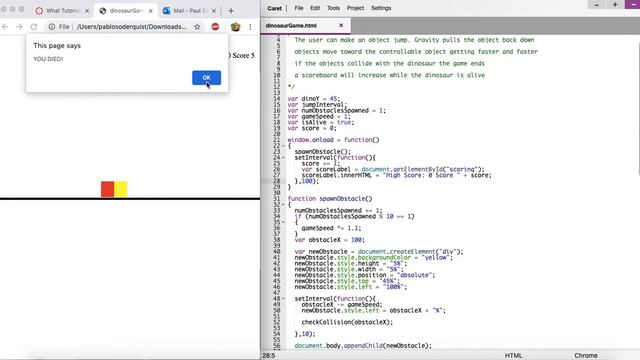Click the 'function spawnObstacle()' line
The height and width of the screenshot is (360, 640).
point(330,199)
